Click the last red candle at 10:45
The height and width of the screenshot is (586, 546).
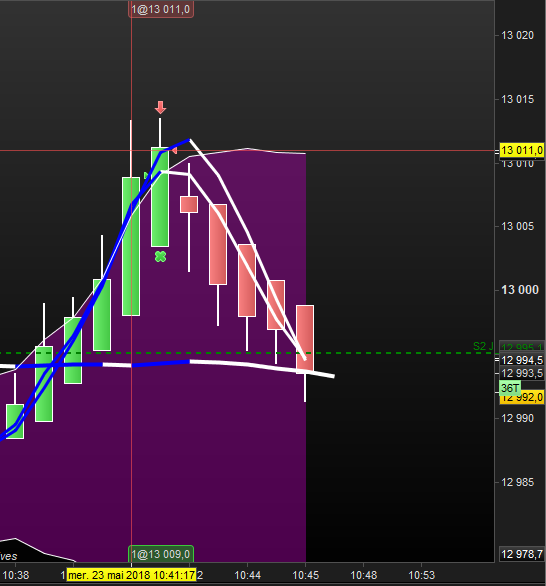pyautogui.click(x=305, y=339)
